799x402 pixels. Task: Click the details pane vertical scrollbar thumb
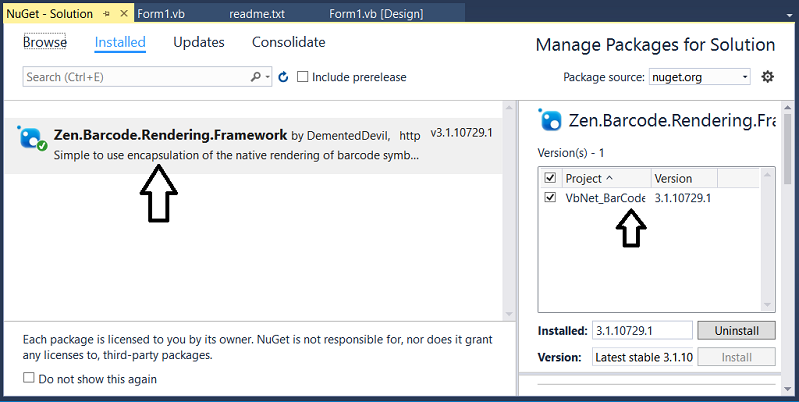coord(789,149)
